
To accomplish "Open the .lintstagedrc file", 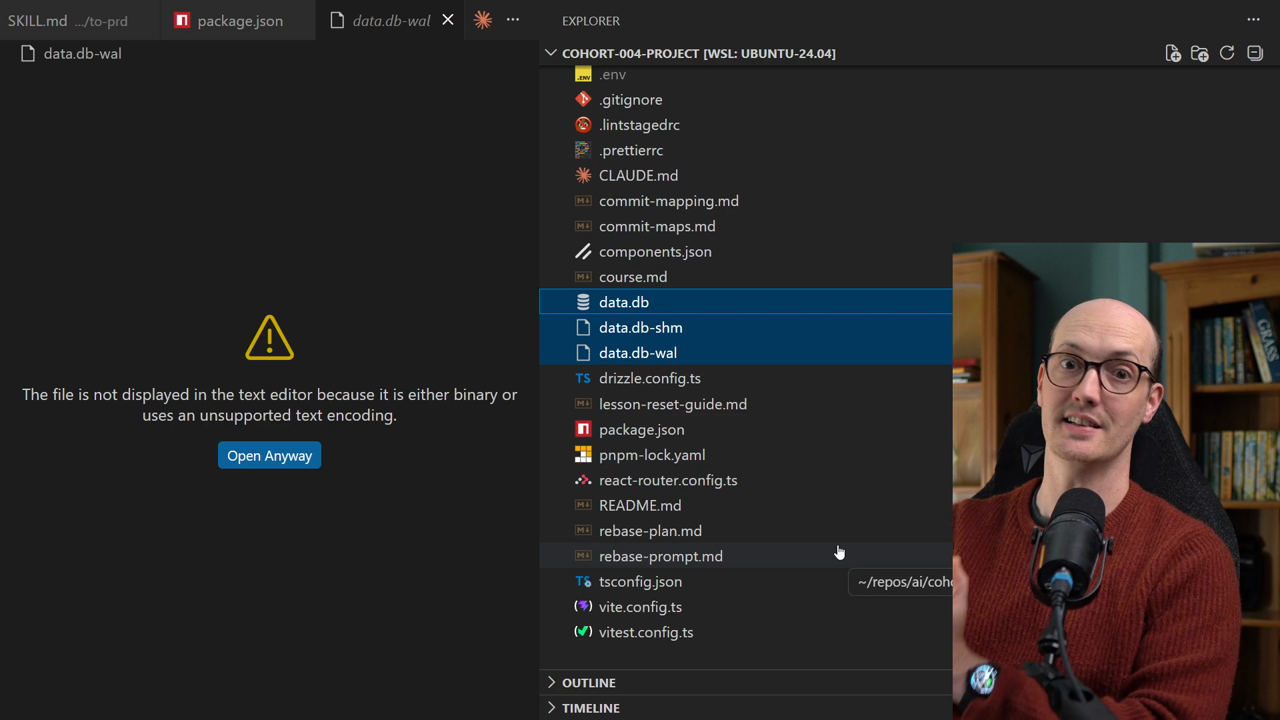I will (x=639, y=125).
